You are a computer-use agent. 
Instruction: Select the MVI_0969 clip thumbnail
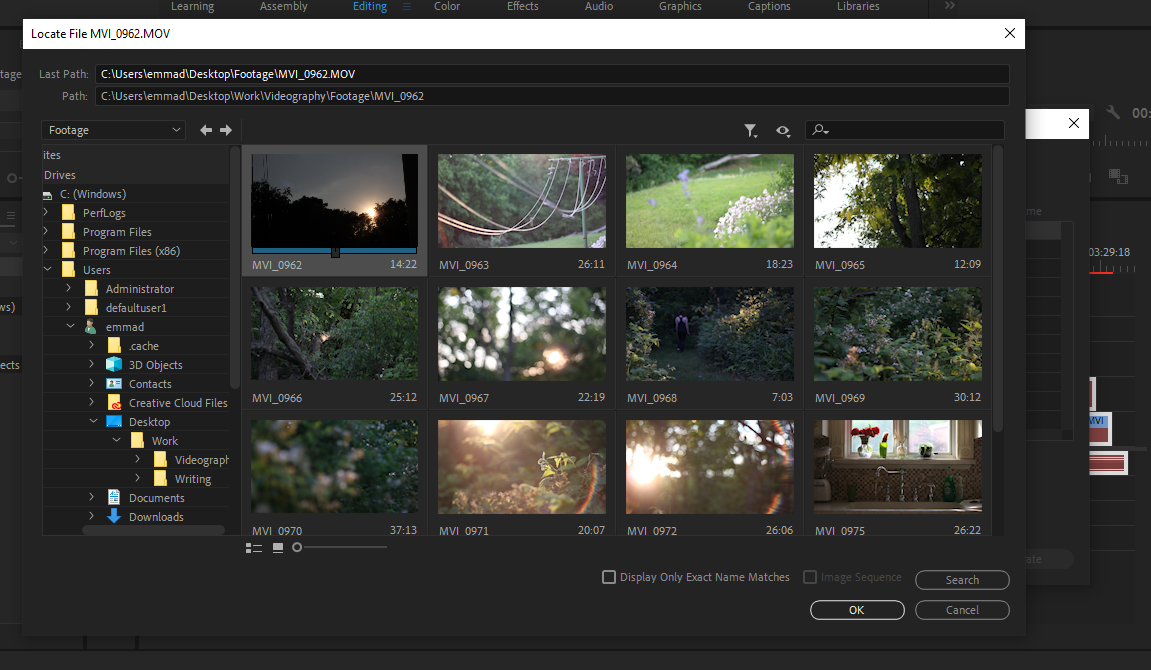point(898,334)
